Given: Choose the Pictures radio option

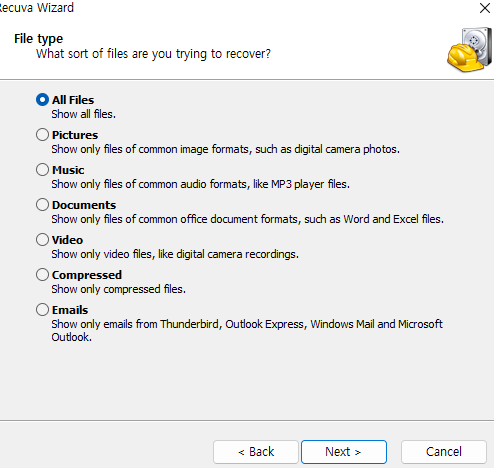Looking at the screenshot, I should click(42, 135).
